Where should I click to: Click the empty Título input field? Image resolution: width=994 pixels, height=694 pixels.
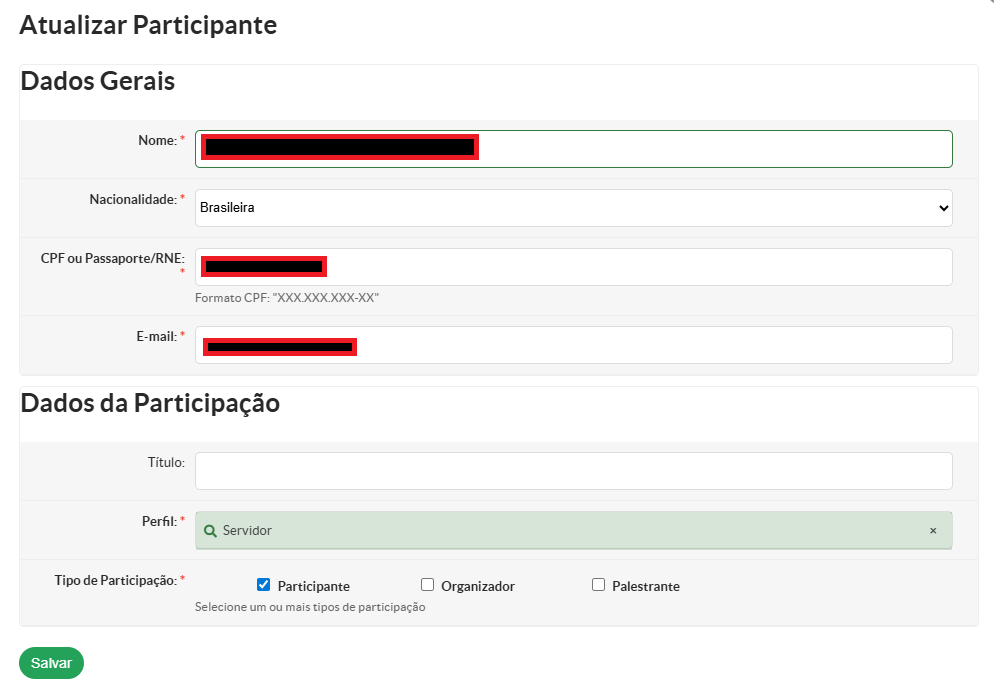pos(573,471)
